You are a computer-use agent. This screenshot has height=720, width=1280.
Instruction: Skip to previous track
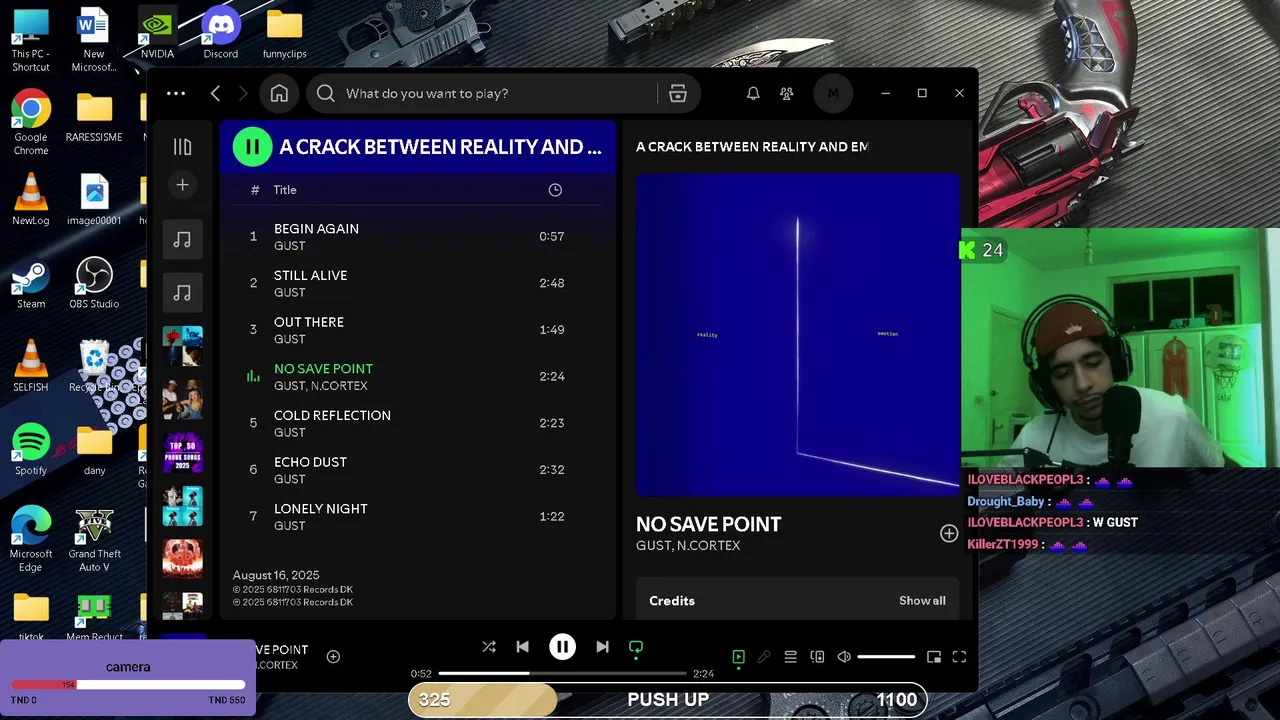pos(522,647)
